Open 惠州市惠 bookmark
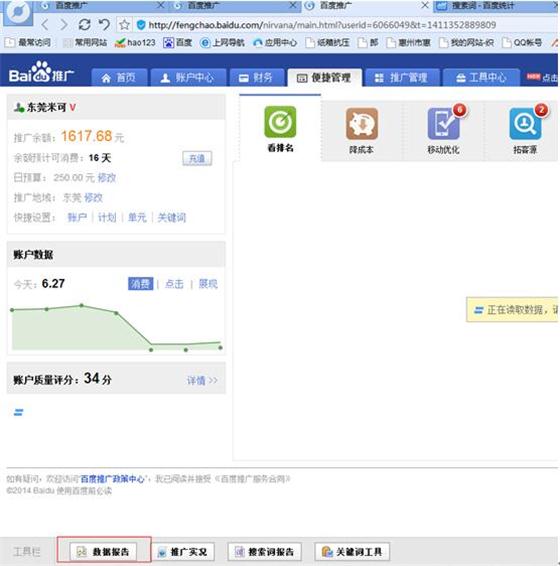The image size is (560, 566). pyautogui.click(x=408, y=43)
